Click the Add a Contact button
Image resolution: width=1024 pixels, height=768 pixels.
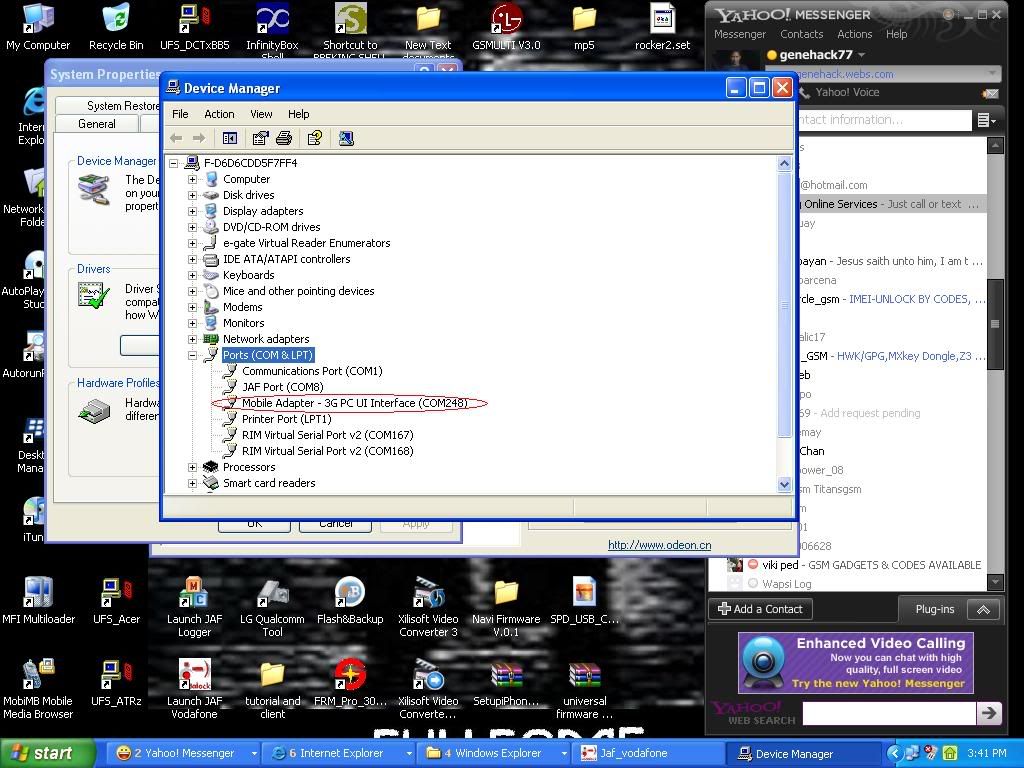click(761, 609)
